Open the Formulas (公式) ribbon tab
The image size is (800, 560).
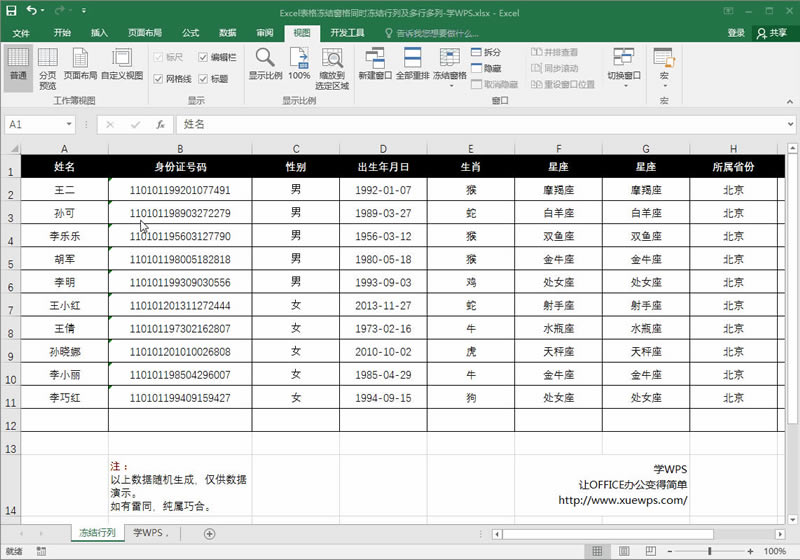190,33
